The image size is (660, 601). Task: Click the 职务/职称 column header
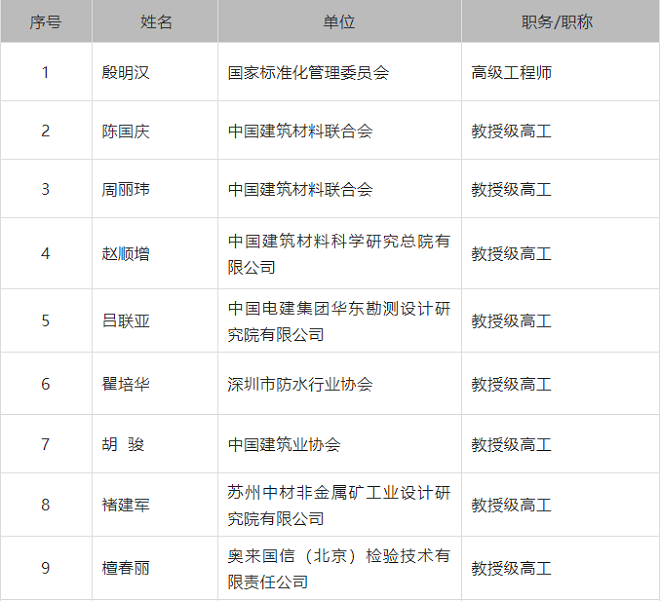(x=557, y=22)
